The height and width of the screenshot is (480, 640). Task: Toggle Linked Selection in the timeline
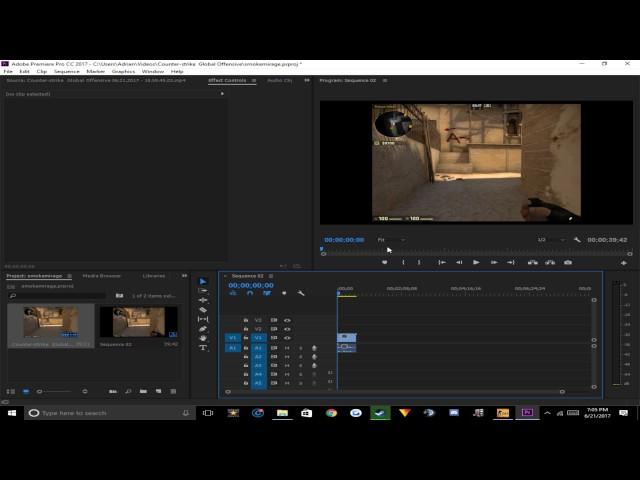tap(267, 293)
